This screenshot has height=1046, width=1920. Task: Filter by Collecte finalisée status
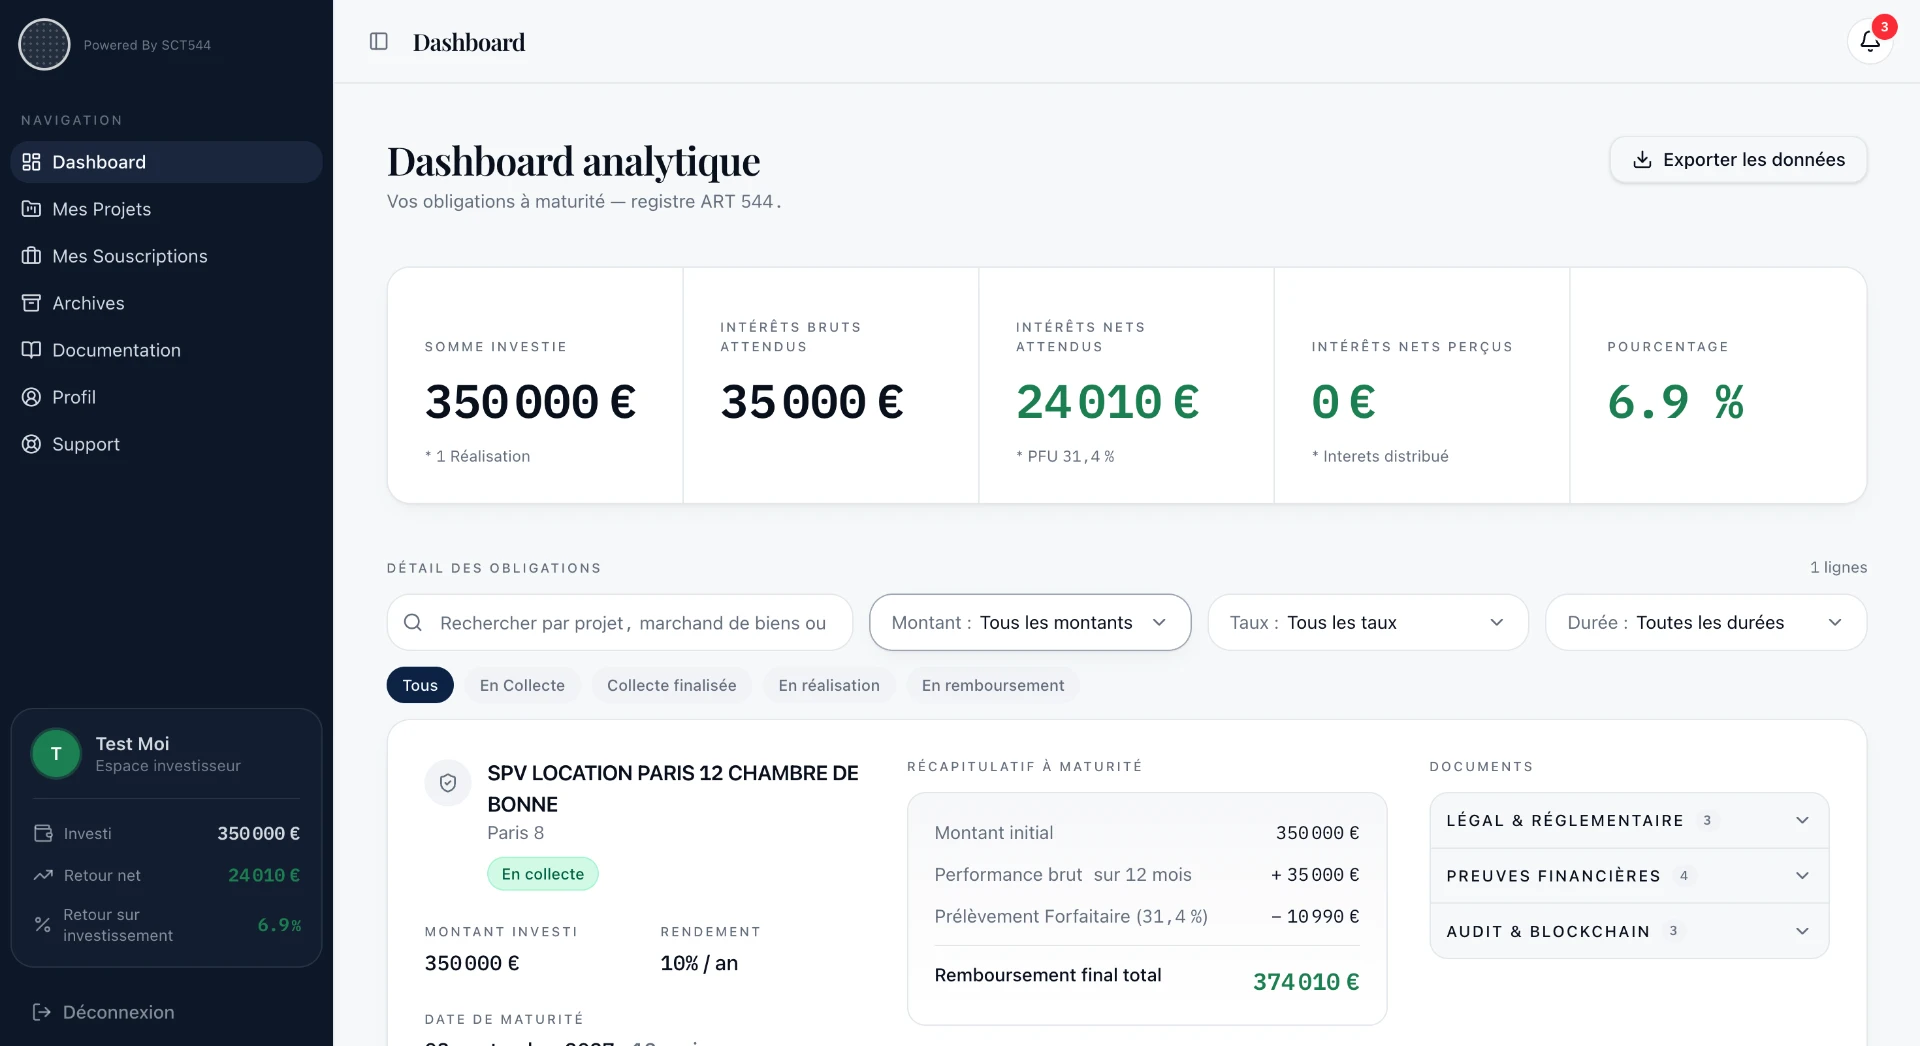[x=671, y=685]
